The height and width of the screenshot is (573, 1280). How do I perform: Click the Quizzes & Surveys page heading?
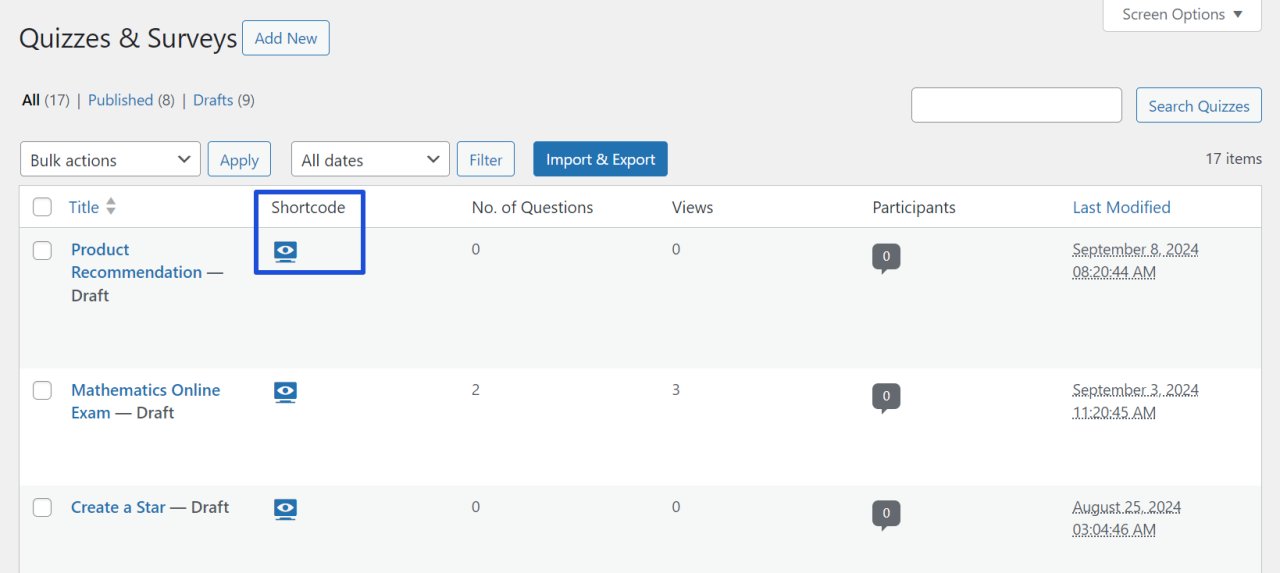pyautogui.click(x=128, y=38)
